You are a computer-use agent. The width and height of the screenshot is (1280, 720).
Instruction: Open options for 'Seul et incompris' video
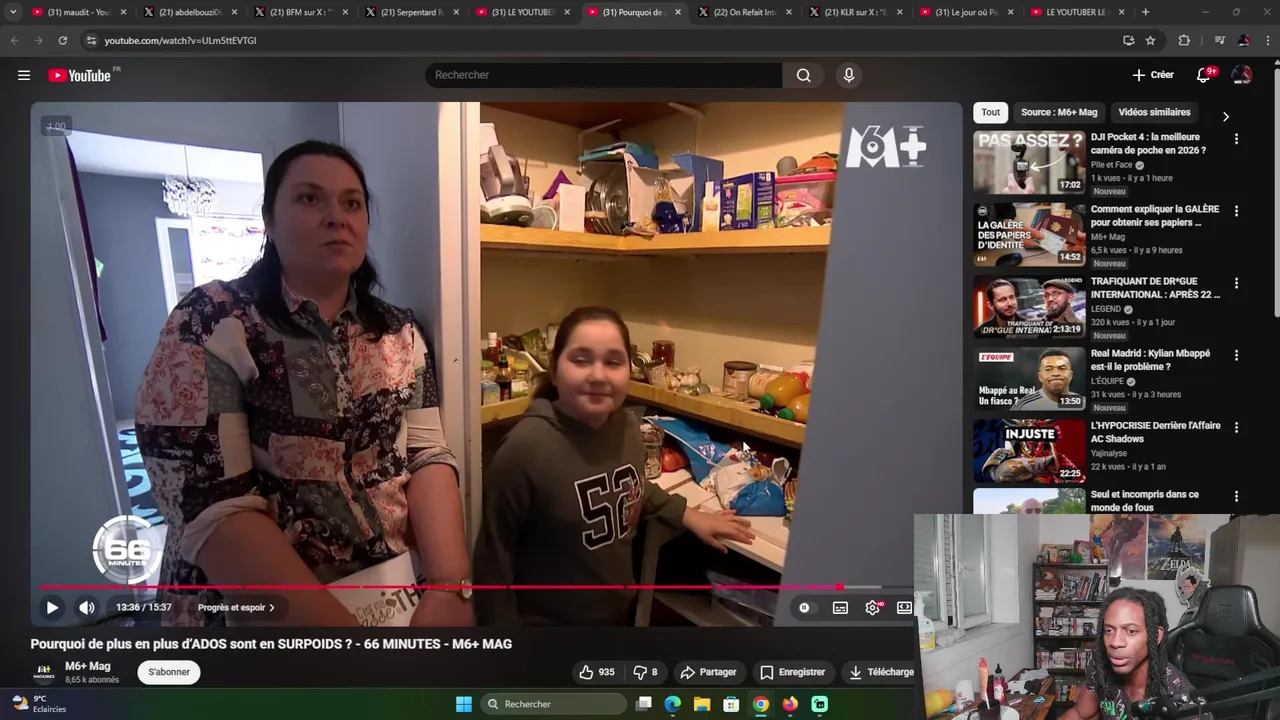1236,496
